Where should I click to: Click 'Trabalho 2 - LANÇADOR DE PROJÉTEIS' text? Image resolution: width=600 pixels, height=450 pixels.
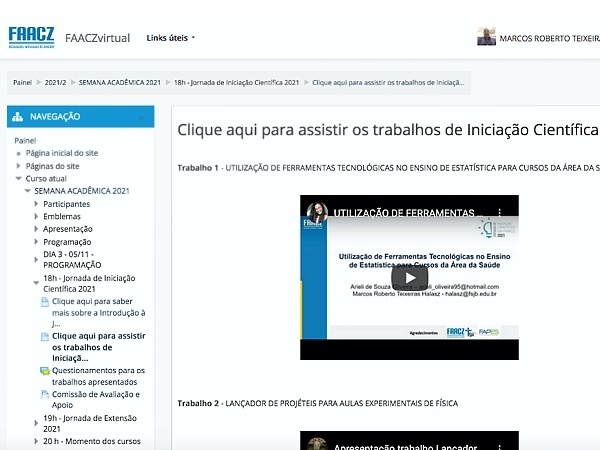(x=318, y=403)
